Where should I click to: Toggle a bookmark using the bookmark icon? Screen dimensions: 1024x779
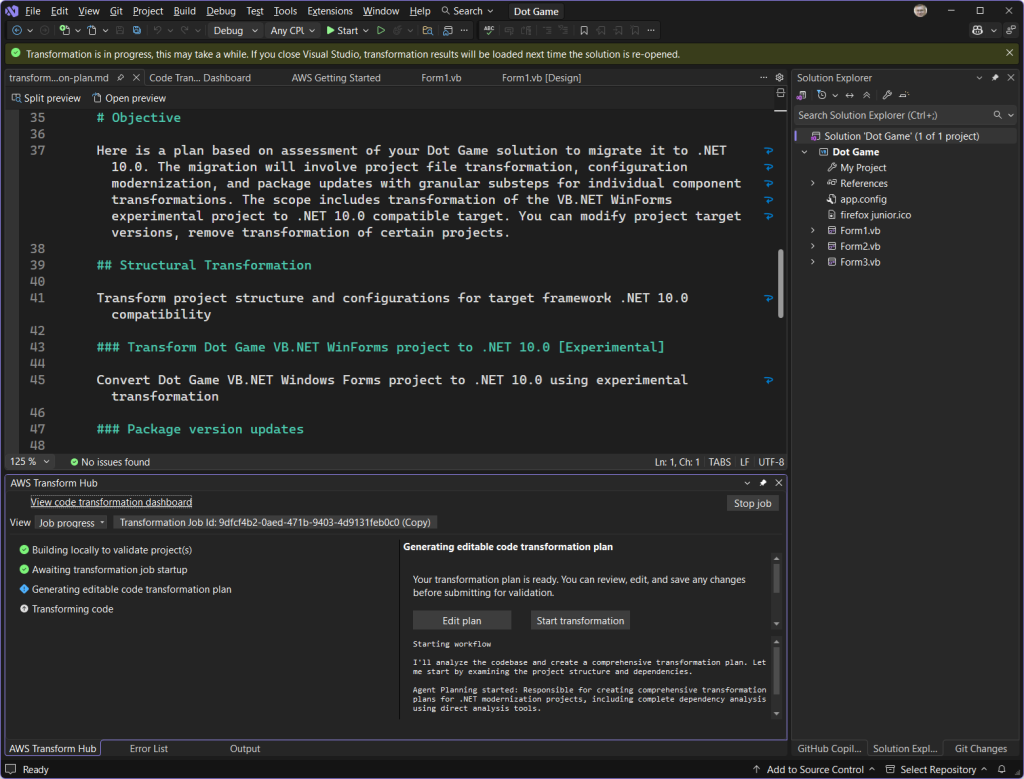coord(585,30)
